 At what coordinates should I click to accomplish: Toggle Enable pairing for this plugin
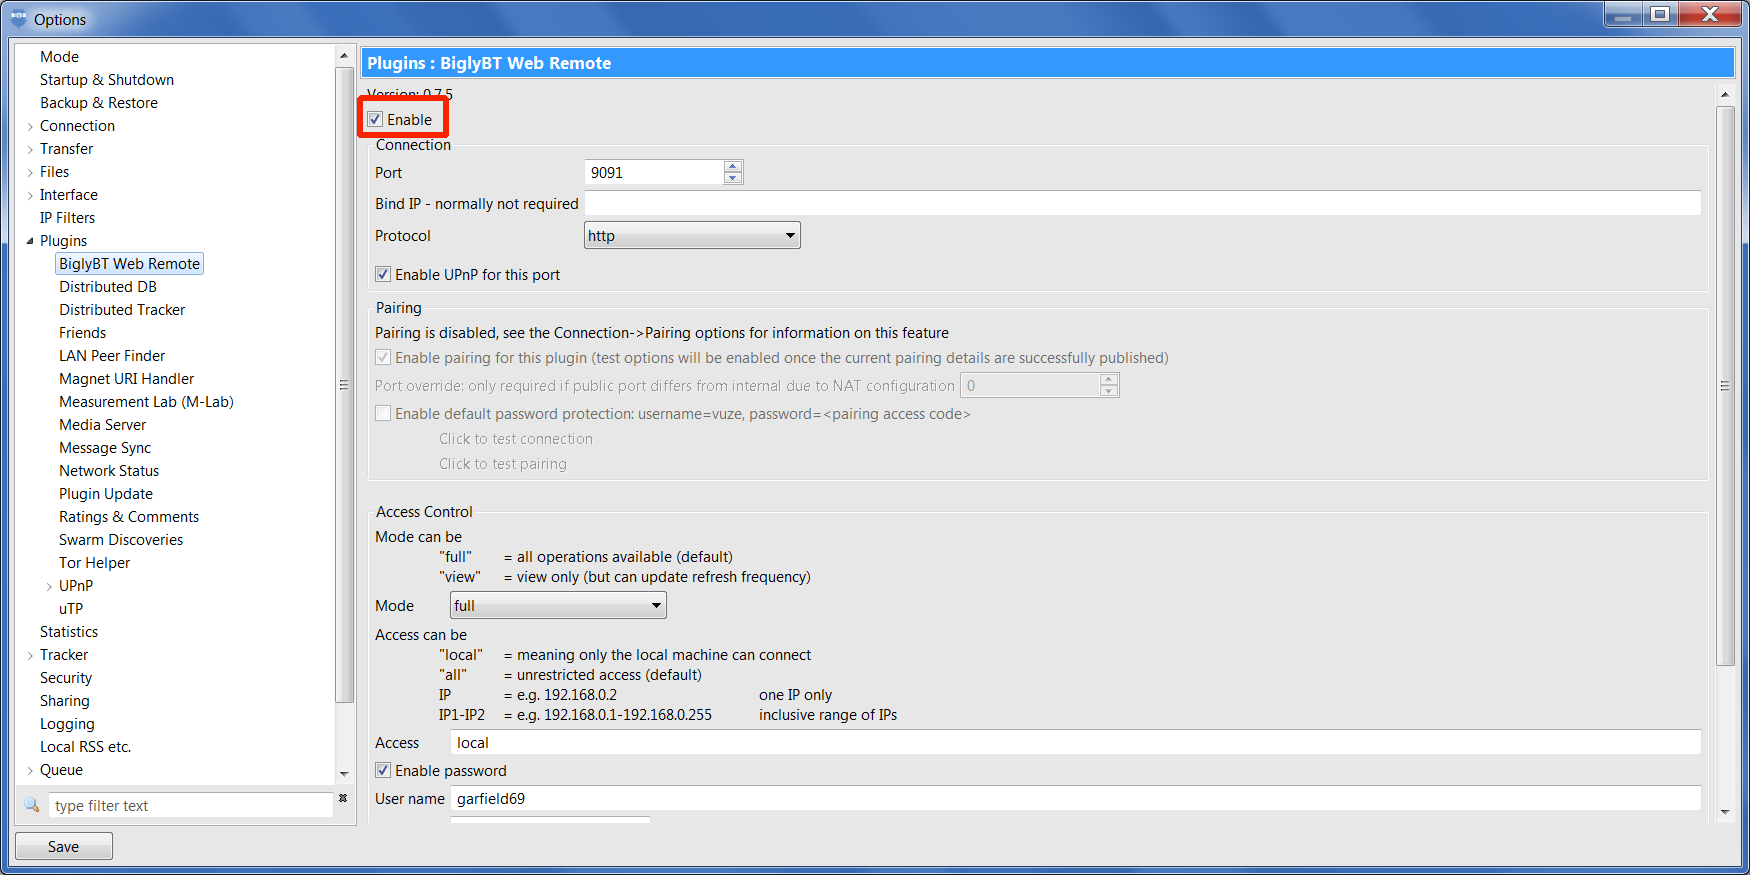point(383,357)
